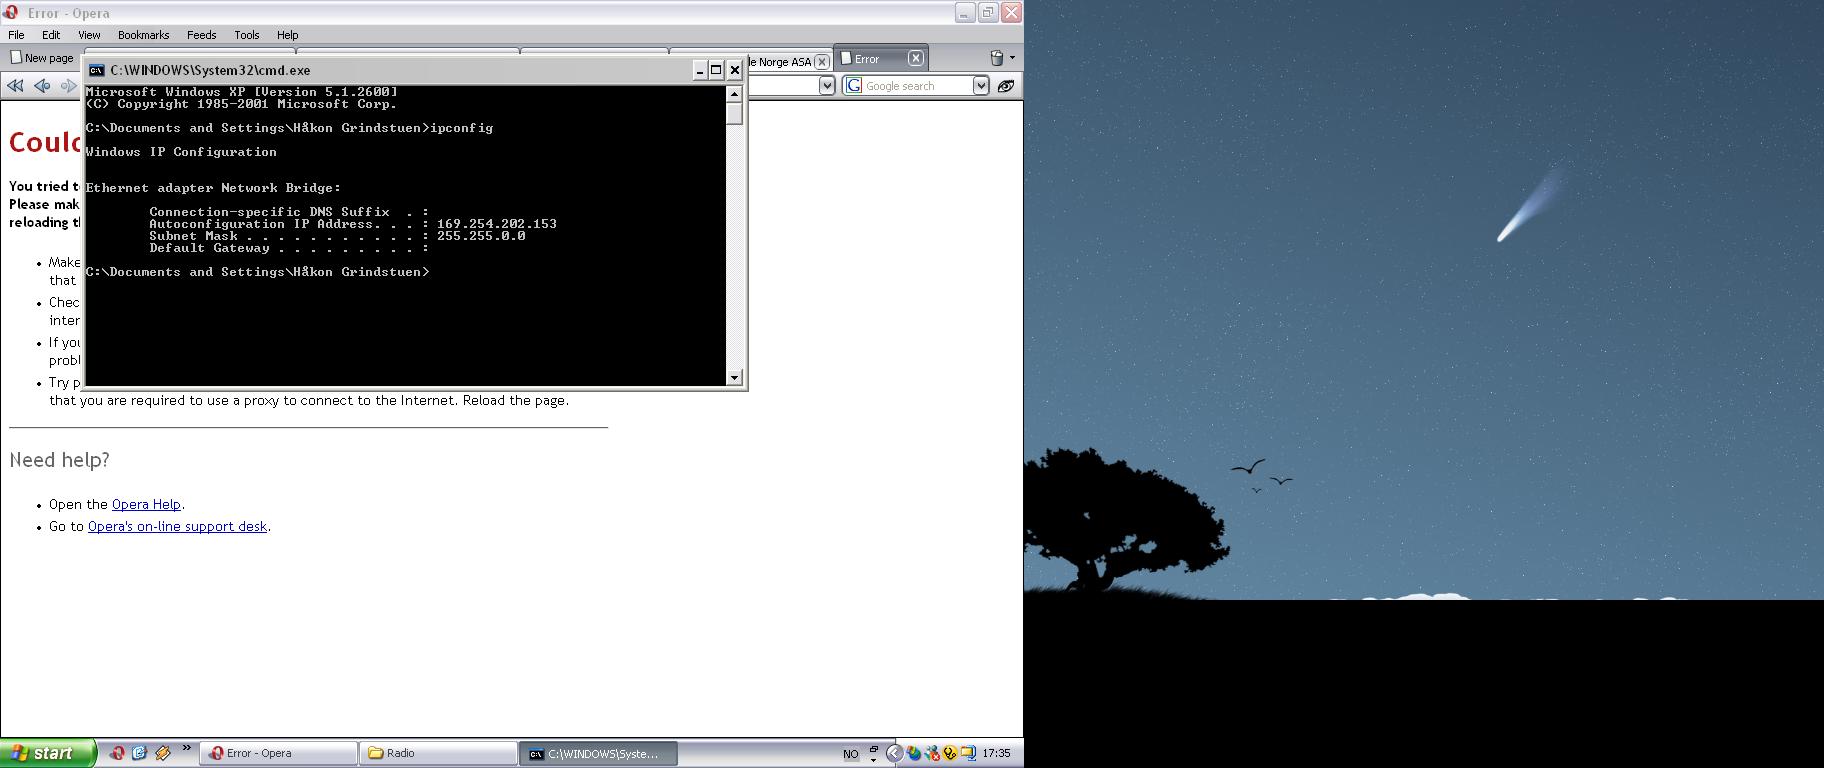Open a New page in Opera
Screen dimensions: 1824x768
(x=42, y=58)
